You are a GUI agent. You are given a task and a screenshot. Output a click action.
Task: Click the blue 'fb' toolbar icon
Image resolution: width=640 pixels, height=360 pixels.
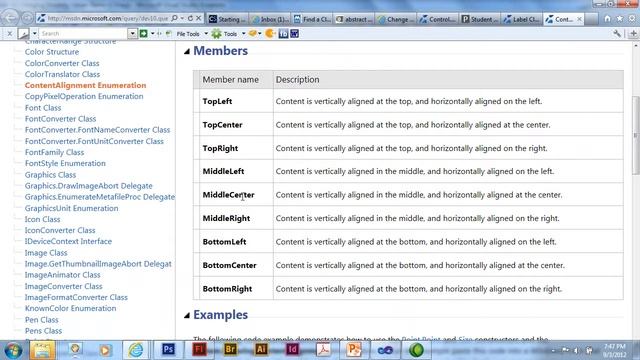pyautogui.click(x=283, y=33)
